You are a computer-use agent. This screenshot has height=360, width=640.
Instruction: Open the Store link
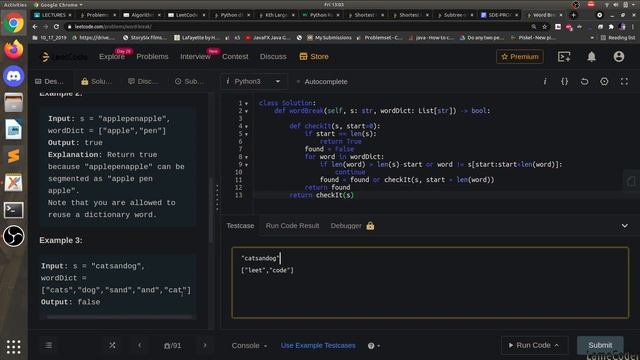pyautogui.click(x=314, y=57)
